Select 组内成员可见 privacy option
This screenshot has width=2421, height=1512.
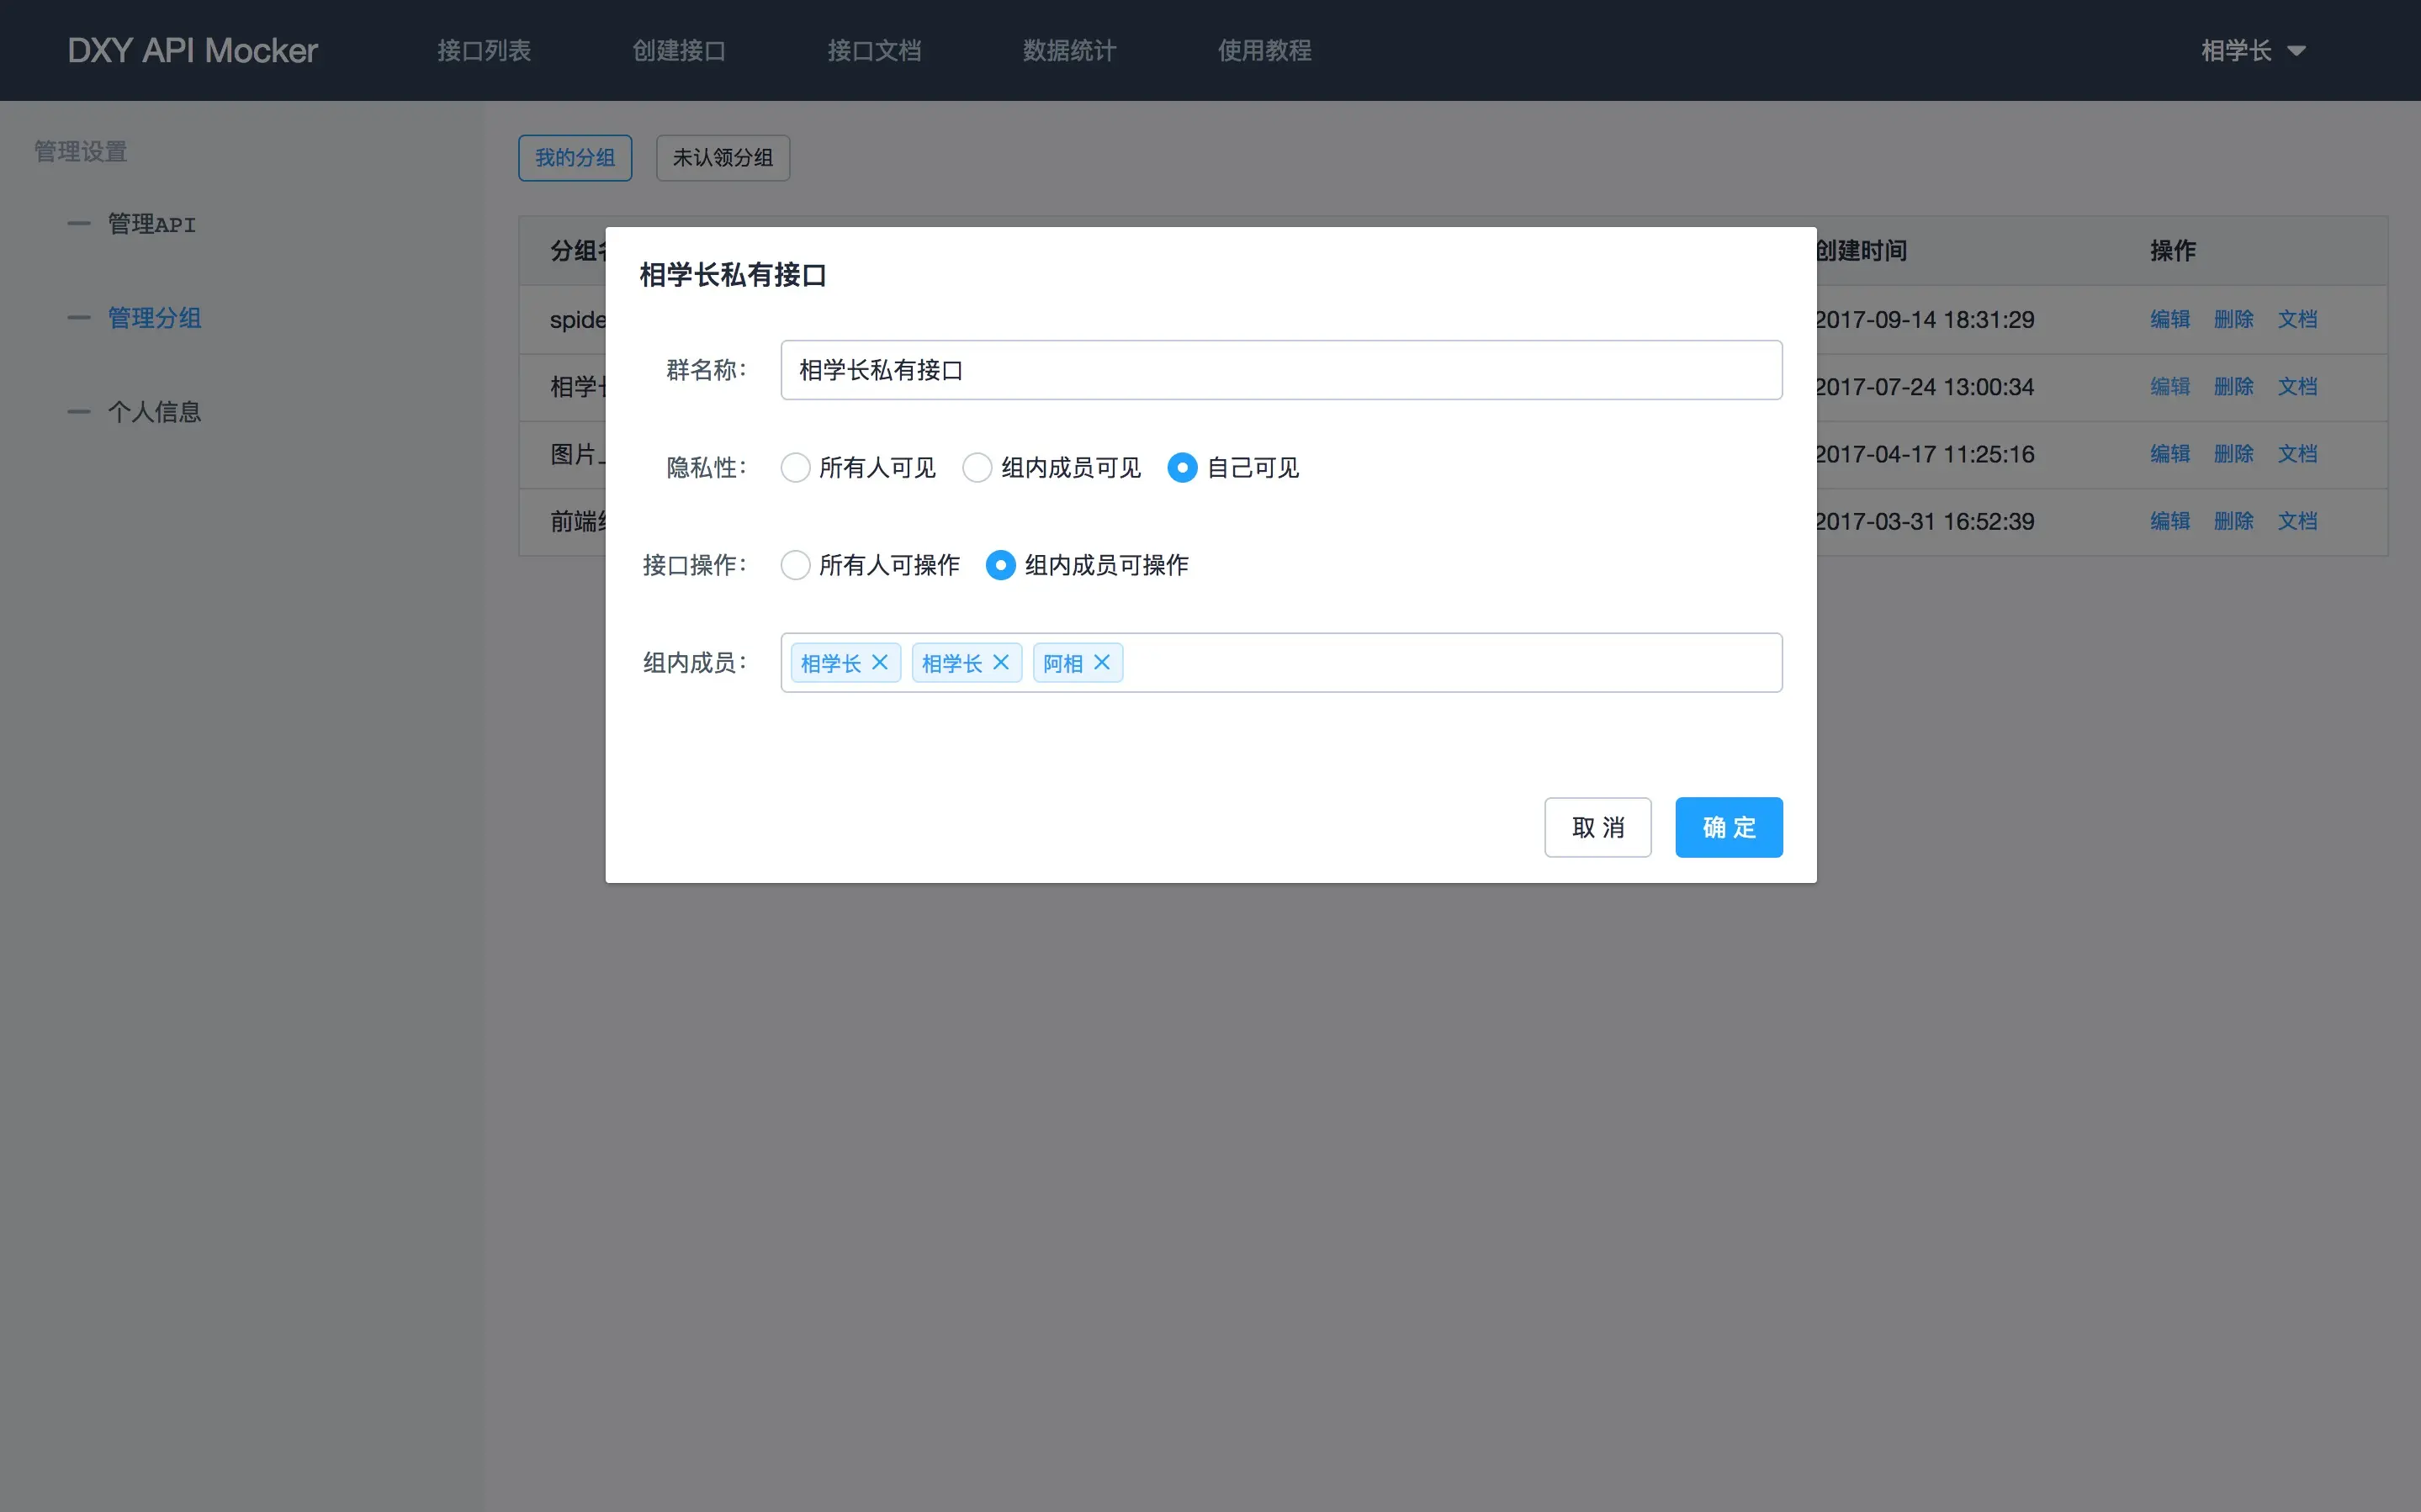pos(977,468)
